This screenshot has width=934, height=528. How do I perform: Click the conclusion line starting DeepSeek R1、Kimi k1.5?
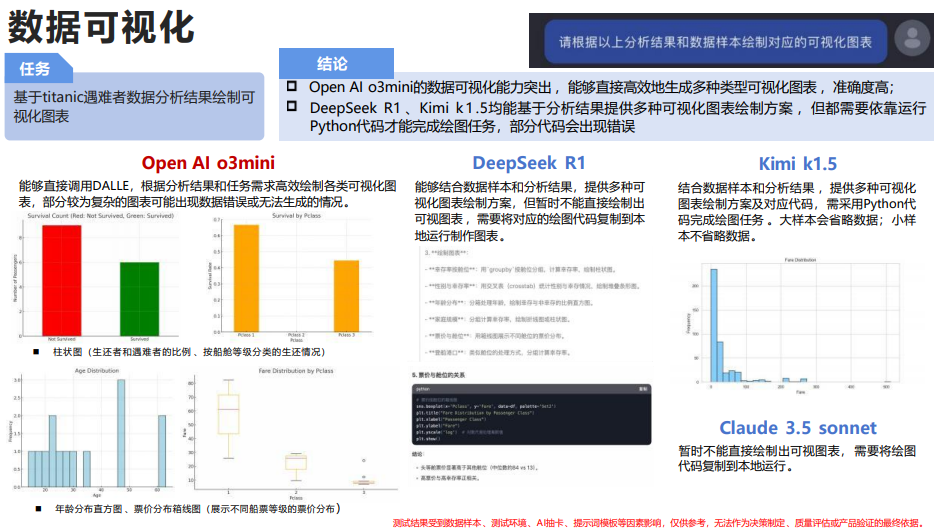point(618,117)
